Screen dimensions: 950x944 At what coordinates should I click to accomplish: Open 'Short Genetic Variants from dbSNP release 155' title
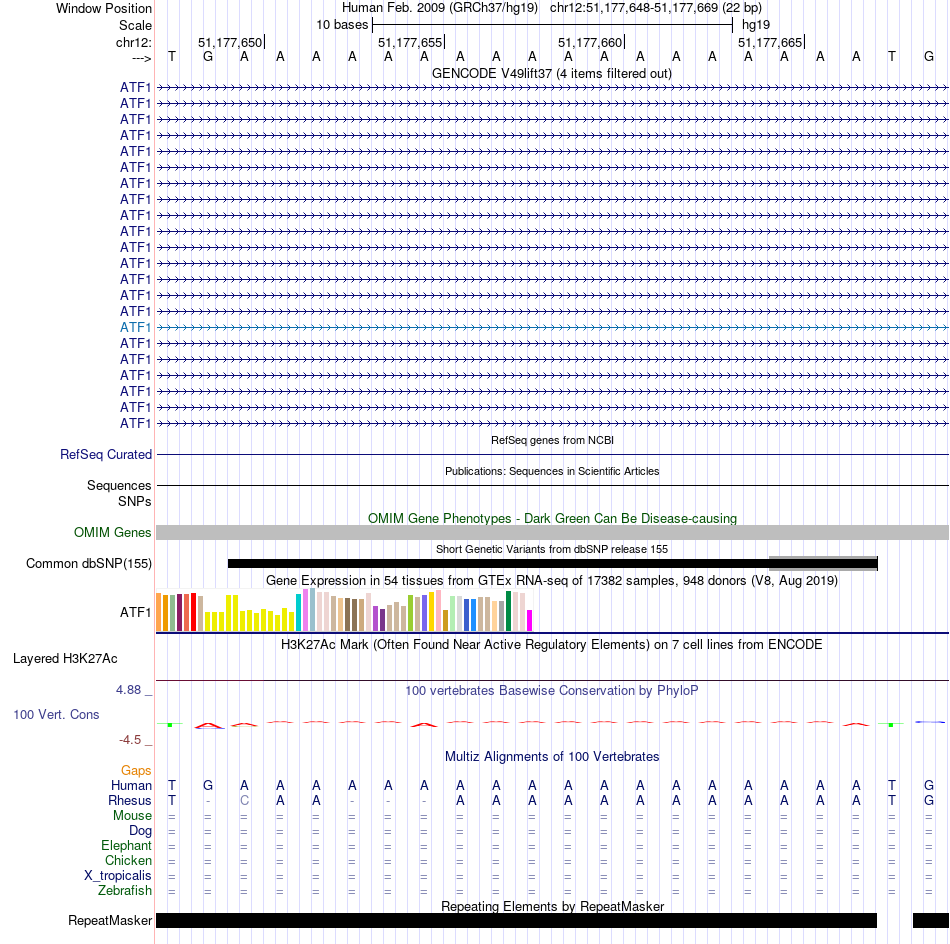tap(552, 550)
